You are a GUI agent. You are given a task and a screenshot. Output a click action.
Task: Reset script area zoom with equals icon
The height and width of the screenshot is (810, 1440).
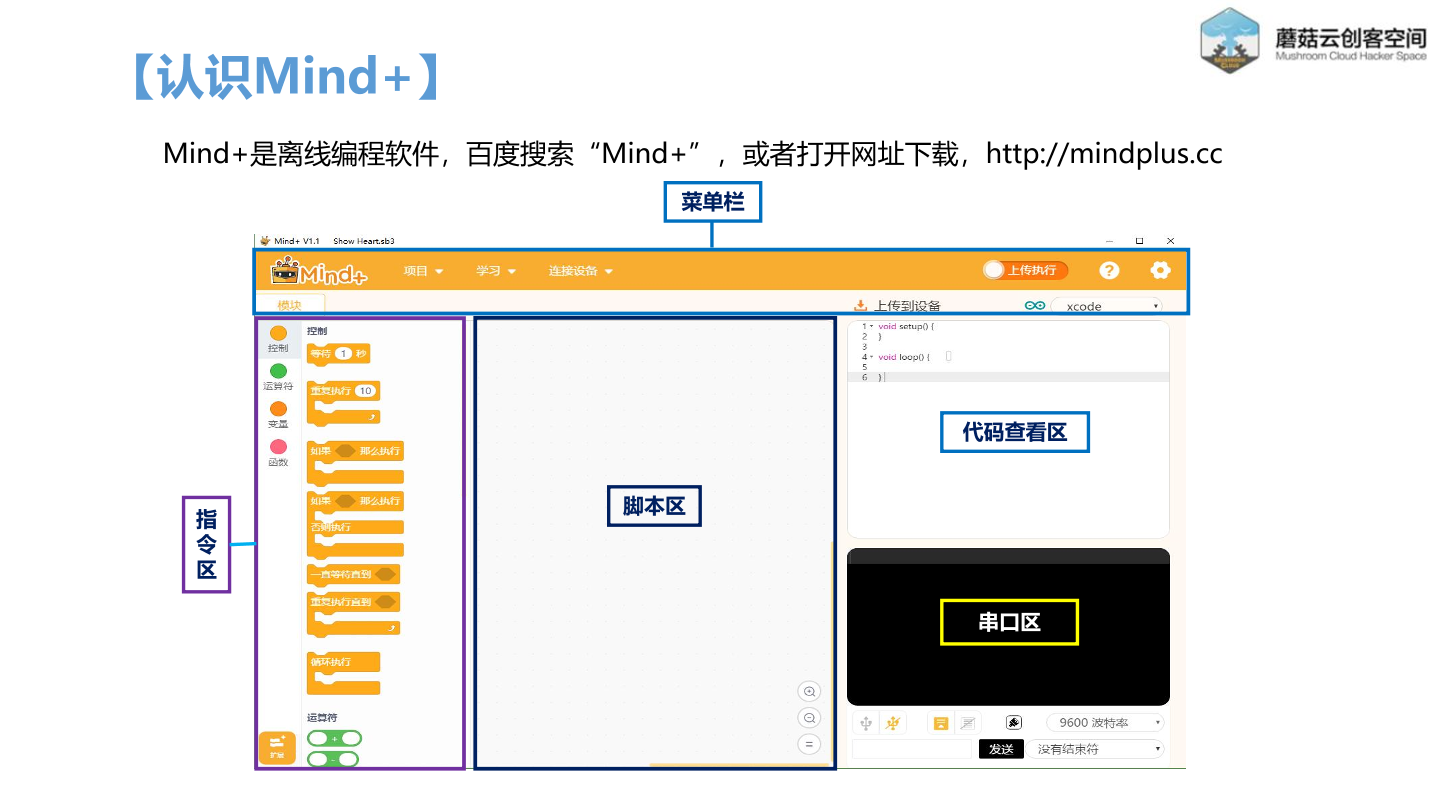(x=809, y=744)
